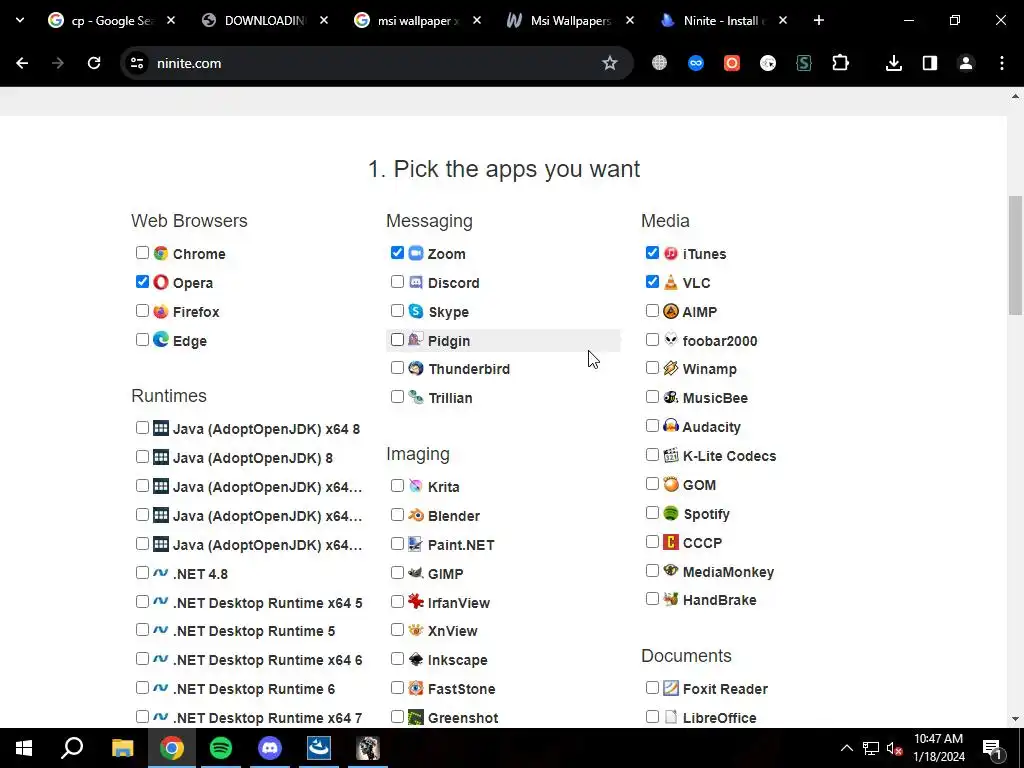
Task: Click the AIMP icon
Action: (x=671, y=311)
